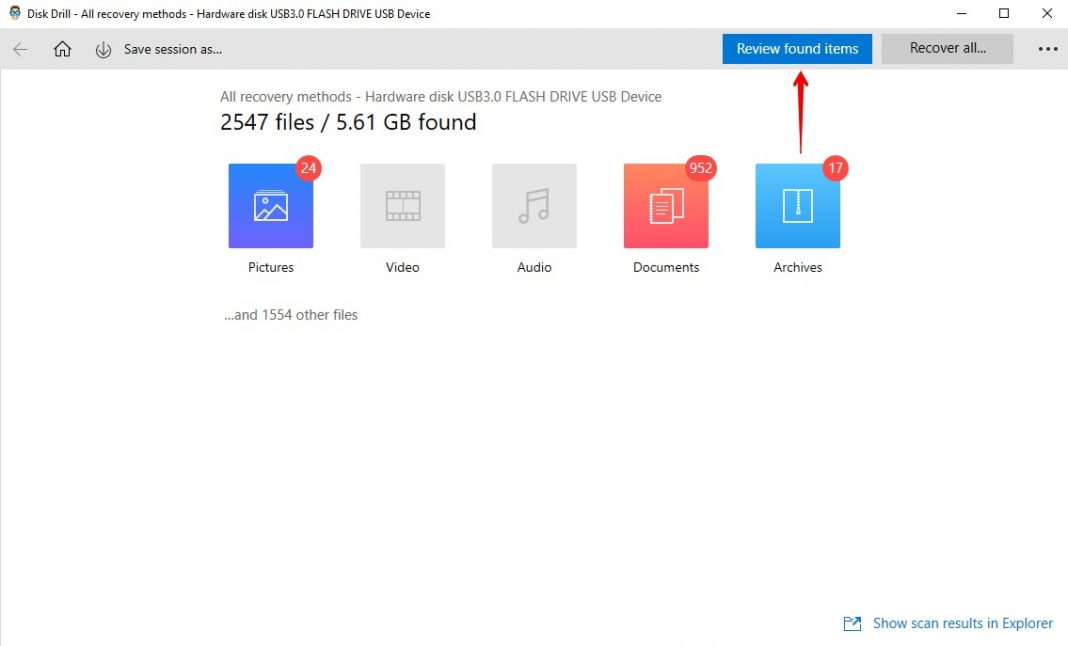Viewport: 1068px width, 646px height.
Task: Click the Disk Drill title bar icon
Action: point(13,13)
